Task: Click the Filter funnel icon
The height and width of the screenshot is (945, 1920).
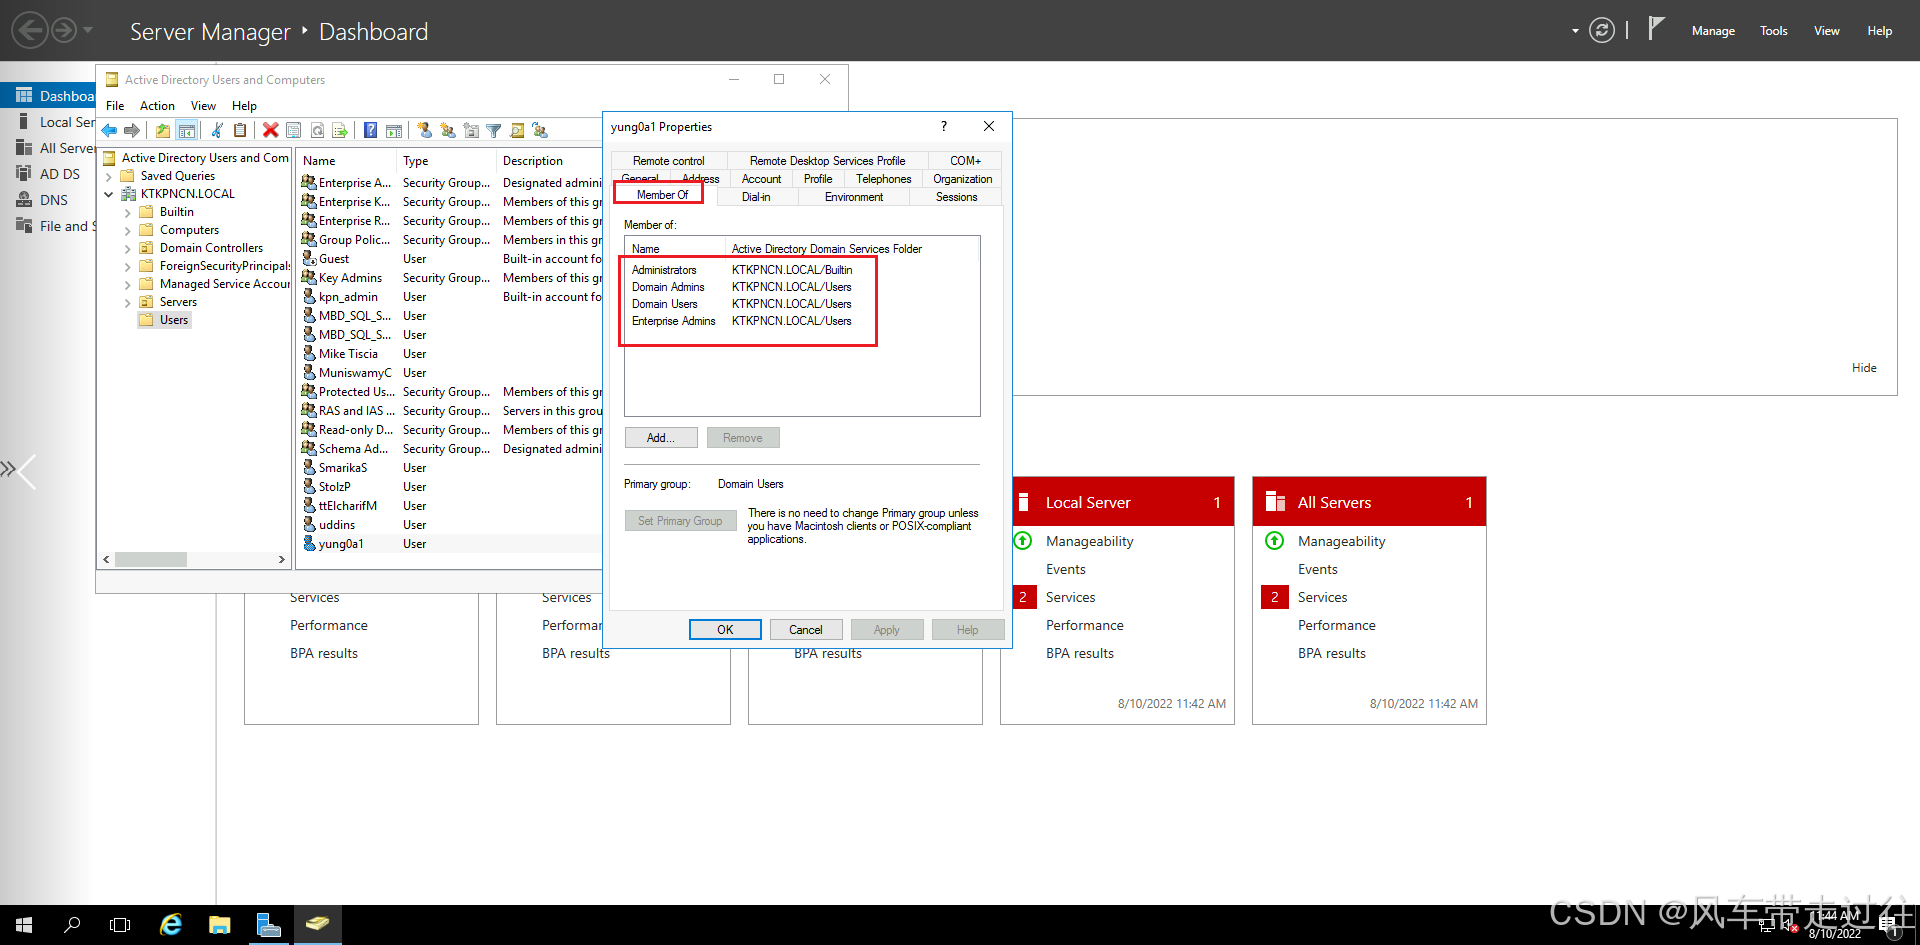Action: pyautogui.click(x=494, y=130)
